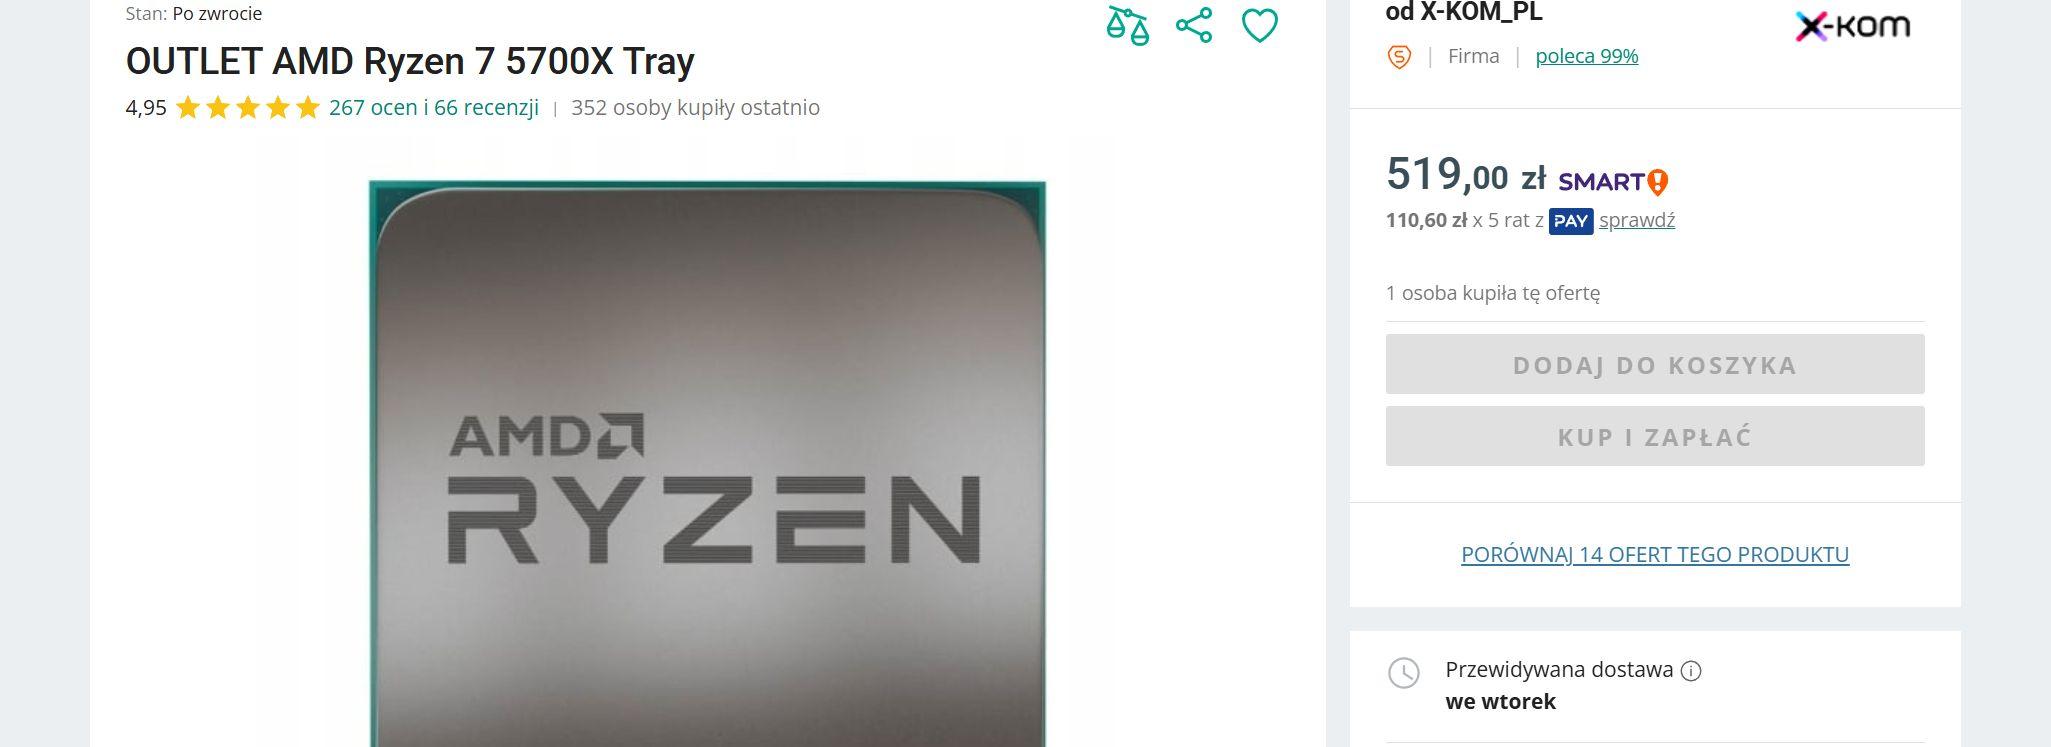
Task: Click the 352 osoby kupiły ostatnio text
Action: tap(695, 107)
